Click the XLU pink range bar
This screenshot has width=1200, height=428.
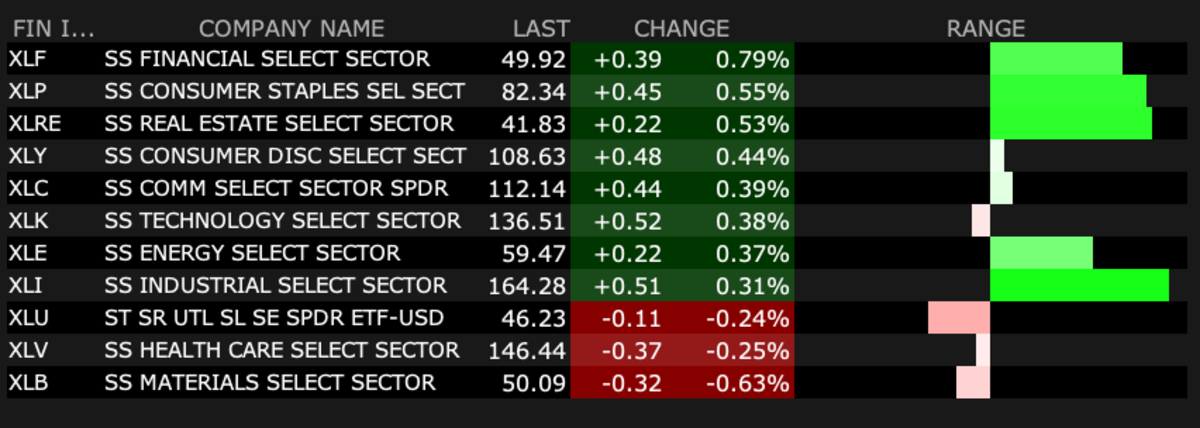point(959,318)
